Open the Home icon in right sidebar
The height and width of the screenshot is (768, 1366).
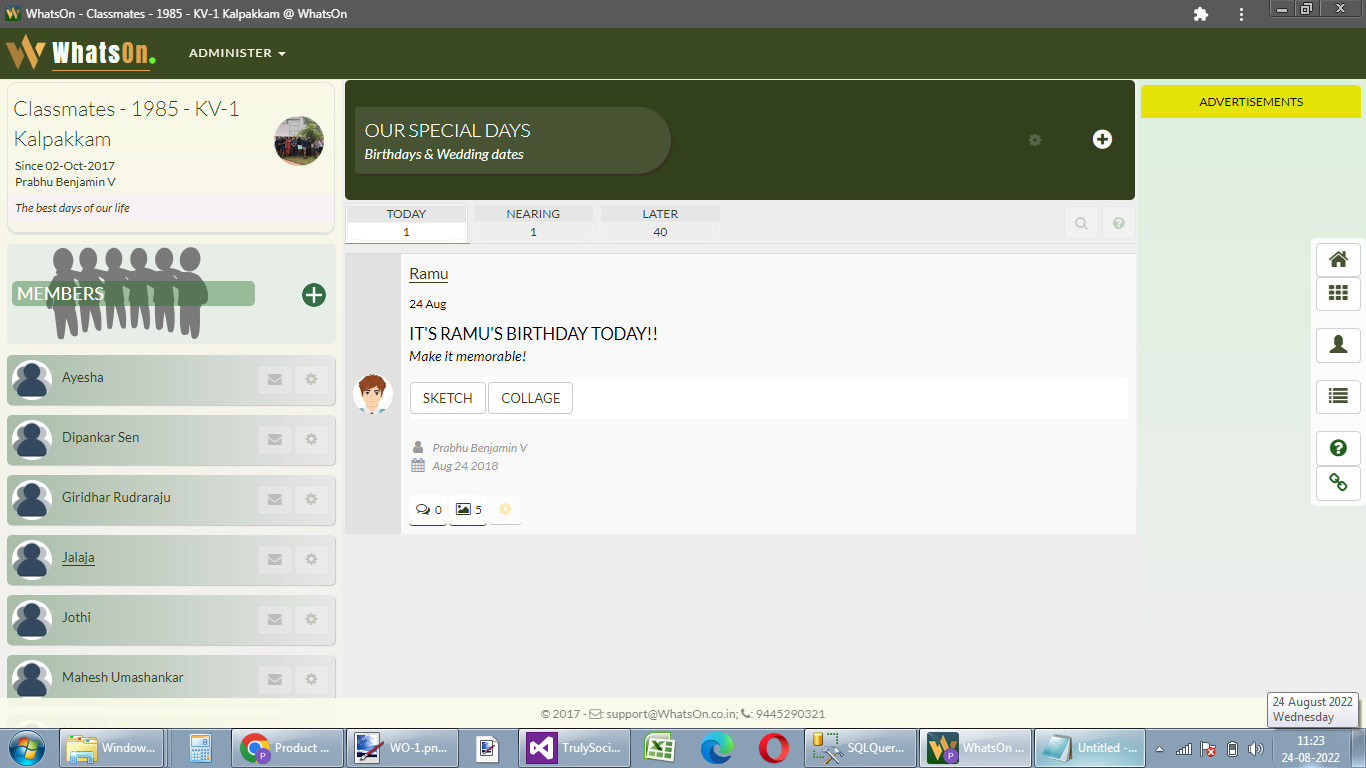pos(1338,260)
